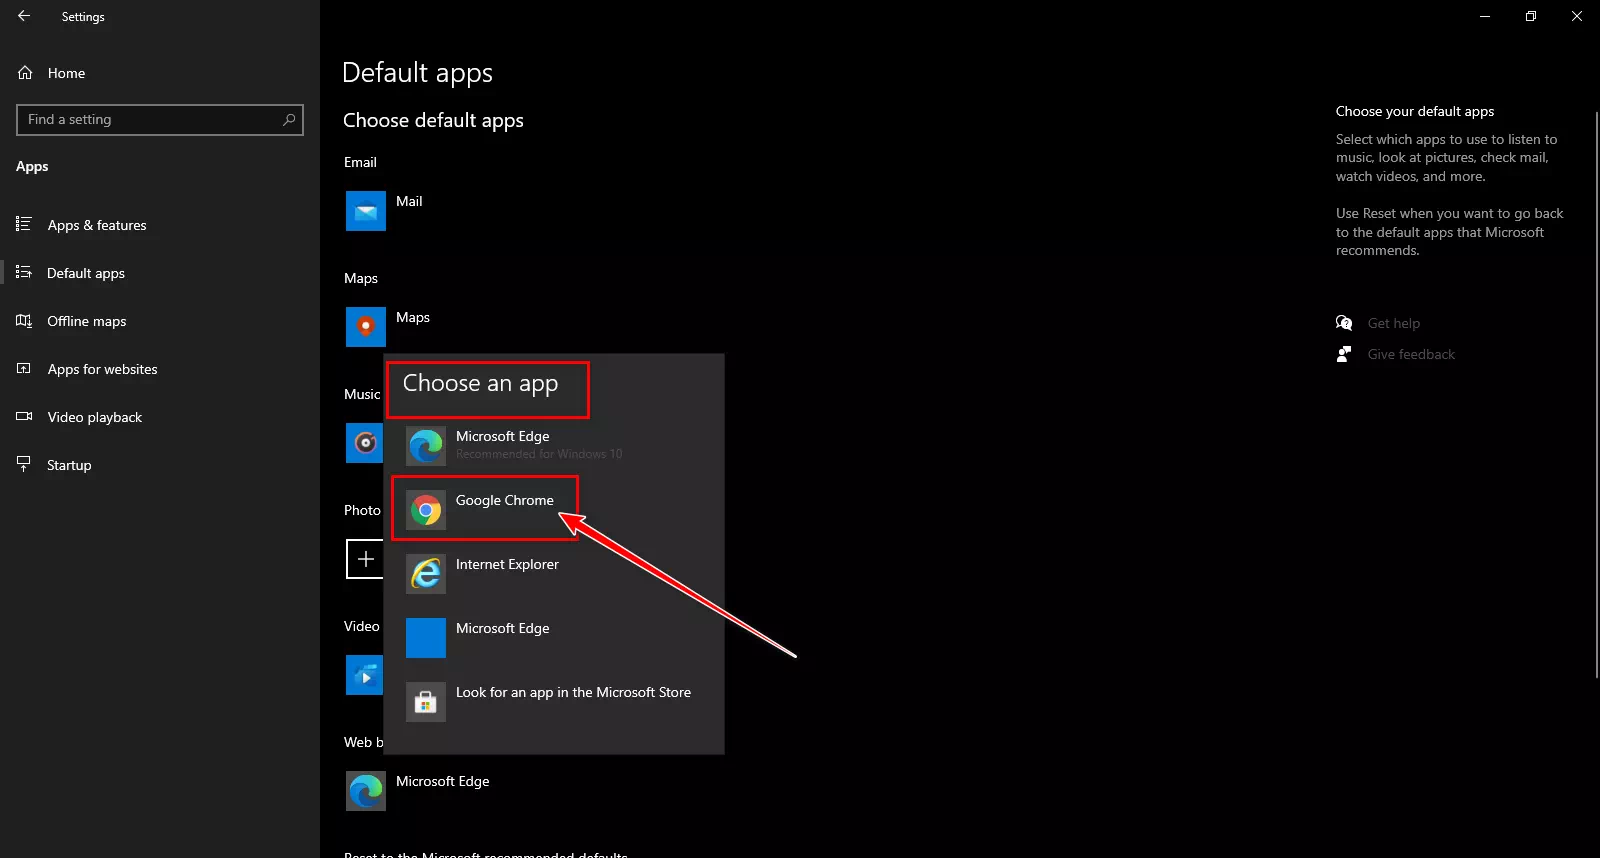Click the blank blue Microsoft Edge icon
Image resolution: width=1600 pixels, height=858 pixels.
click(426, 638)
